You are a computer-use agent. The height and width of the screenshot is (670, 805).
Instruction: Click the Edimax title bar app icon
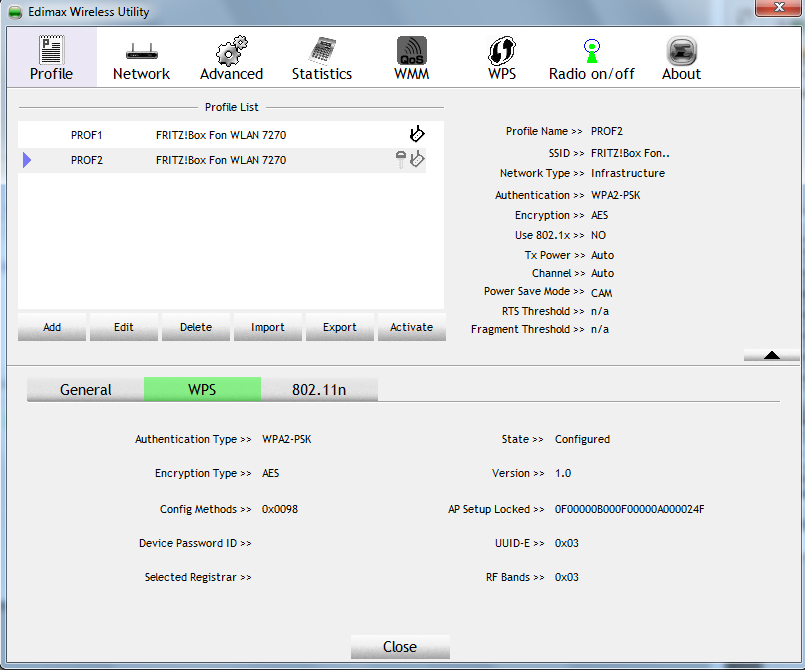pos(15,12)
